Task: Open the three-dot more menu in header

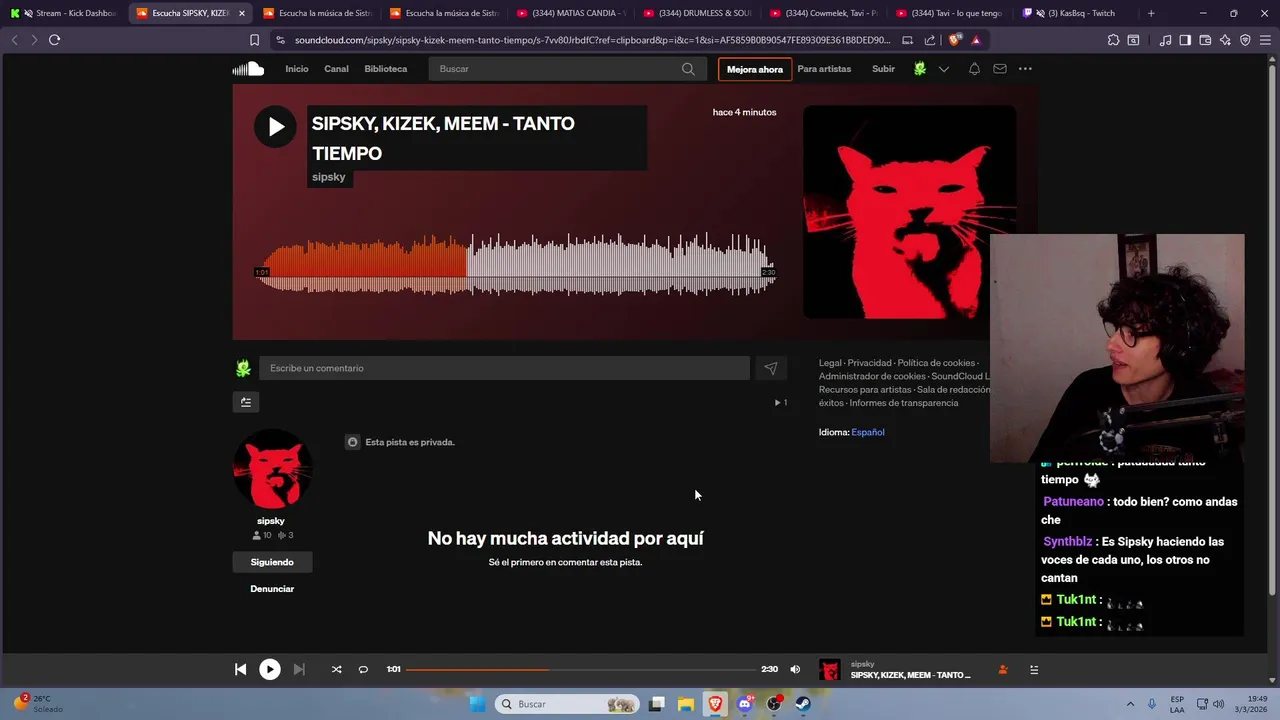Action: [1025, 69]
